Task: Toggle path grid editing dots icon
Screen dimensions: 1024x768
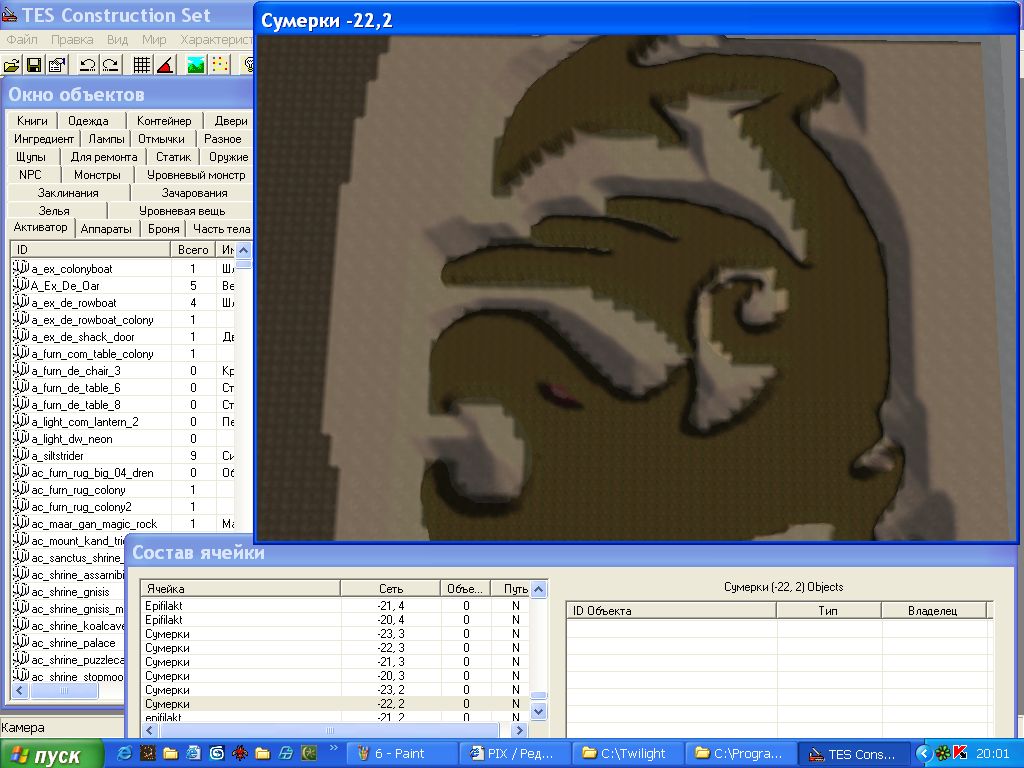Action: (221, 65)
